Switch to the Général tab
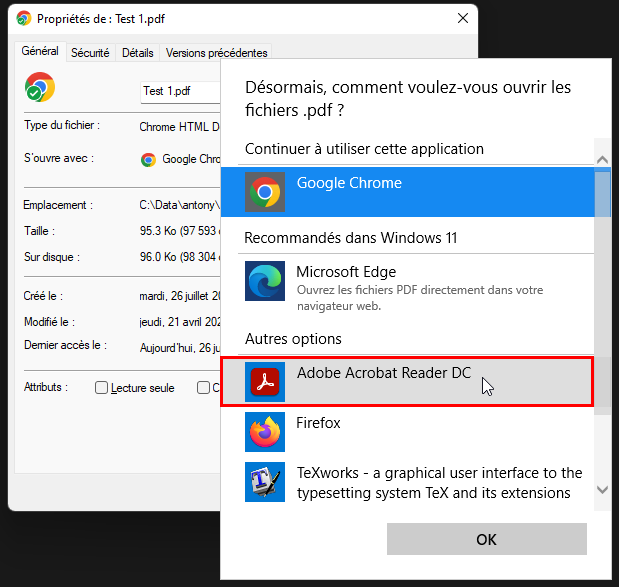The height and width of the screenshot is (587, 619). click(40, 51)
